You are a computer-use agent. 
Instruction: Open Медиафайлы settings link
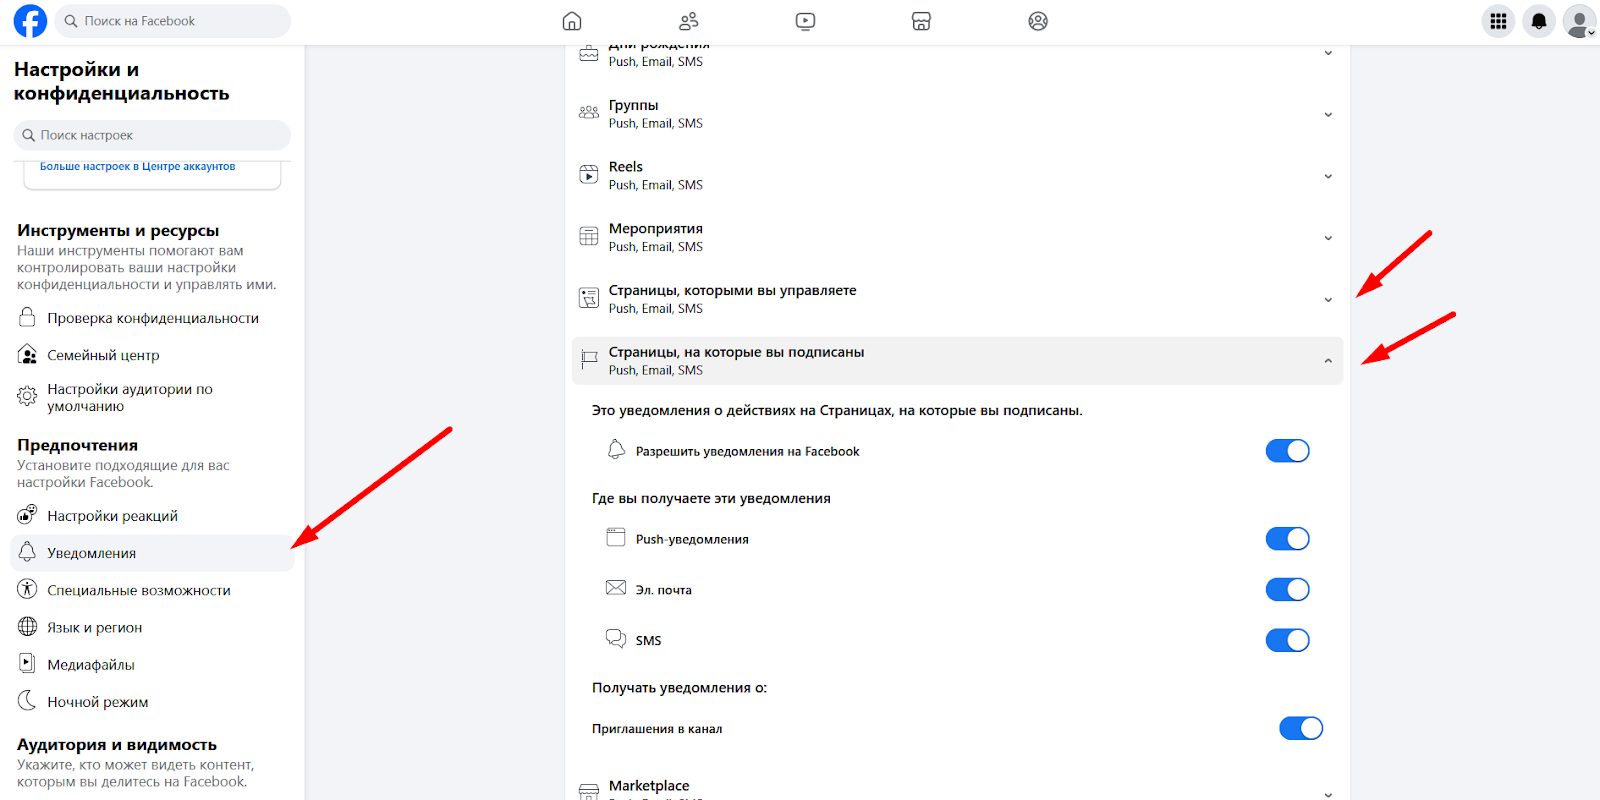click(x=152, y=664)
